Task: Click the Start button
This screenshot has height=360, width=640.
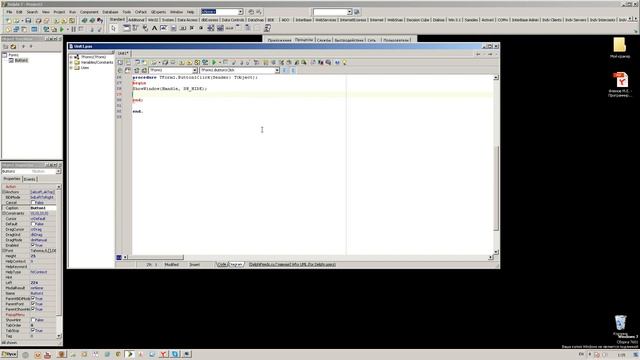Action: 9,354
